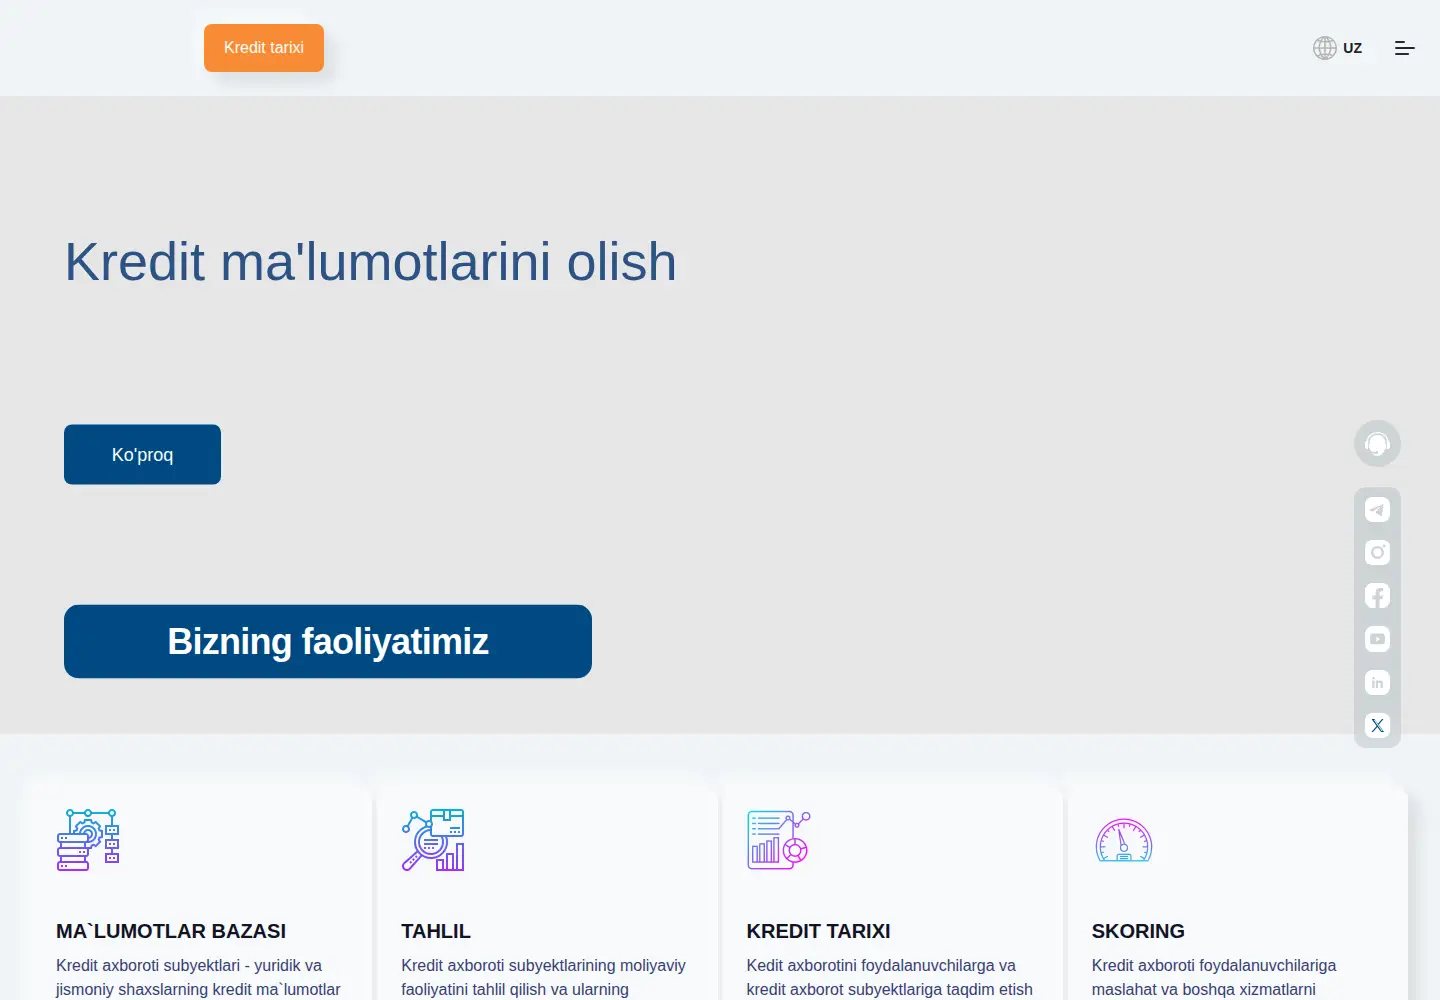1440x1000 pixels.
Task: Click the description under KREDIT TARIXI card
Action: (x=889, y=978)
